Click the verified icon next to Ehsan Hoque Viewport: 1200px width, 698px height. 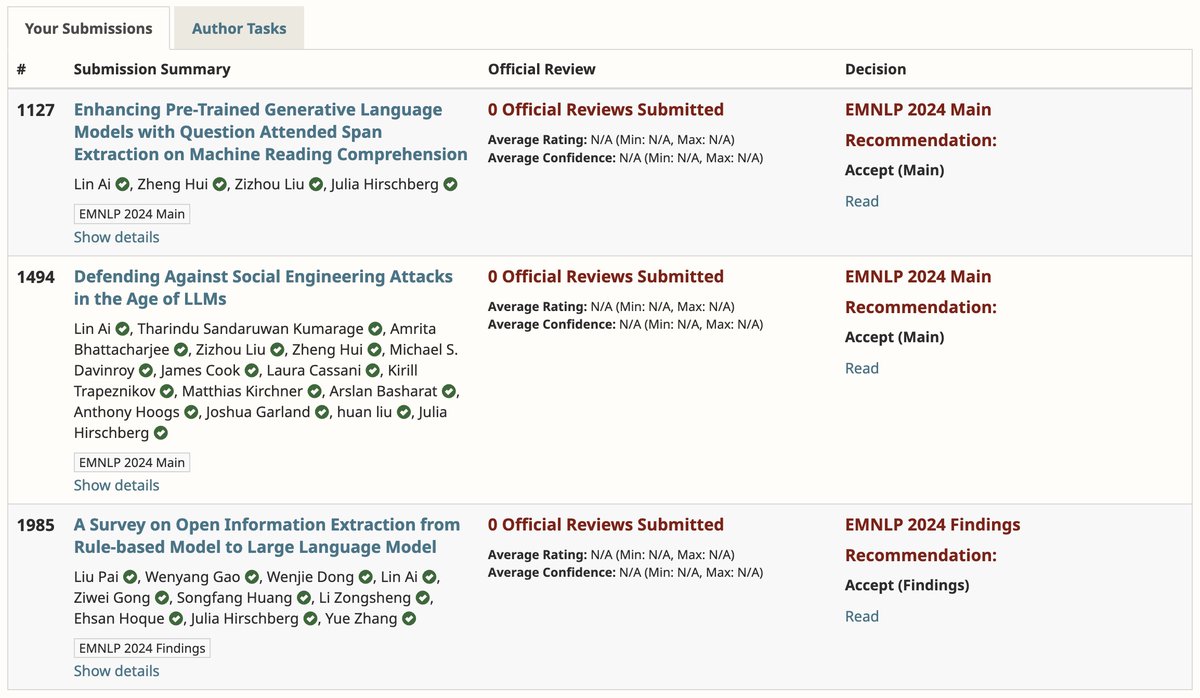(172, 618)
